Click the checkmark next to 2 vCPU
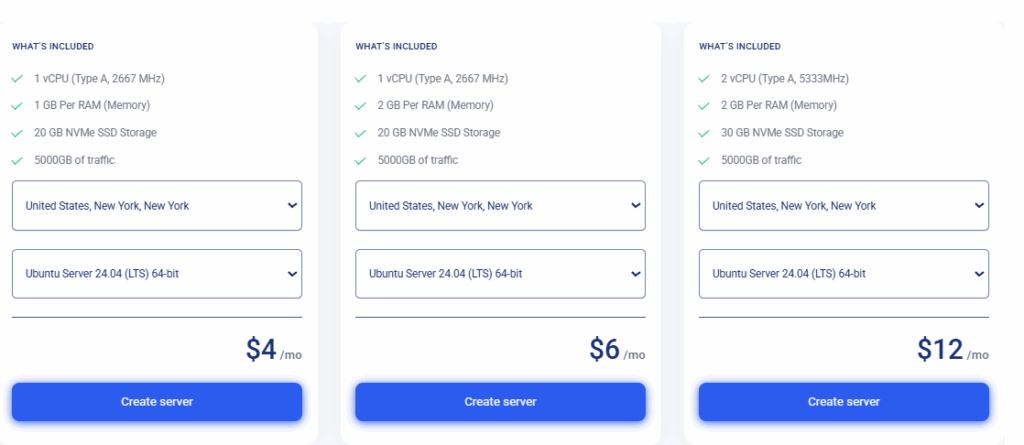Image resolution: width=1024 pixels, height=445 pixels. click(x=704, y=78)
